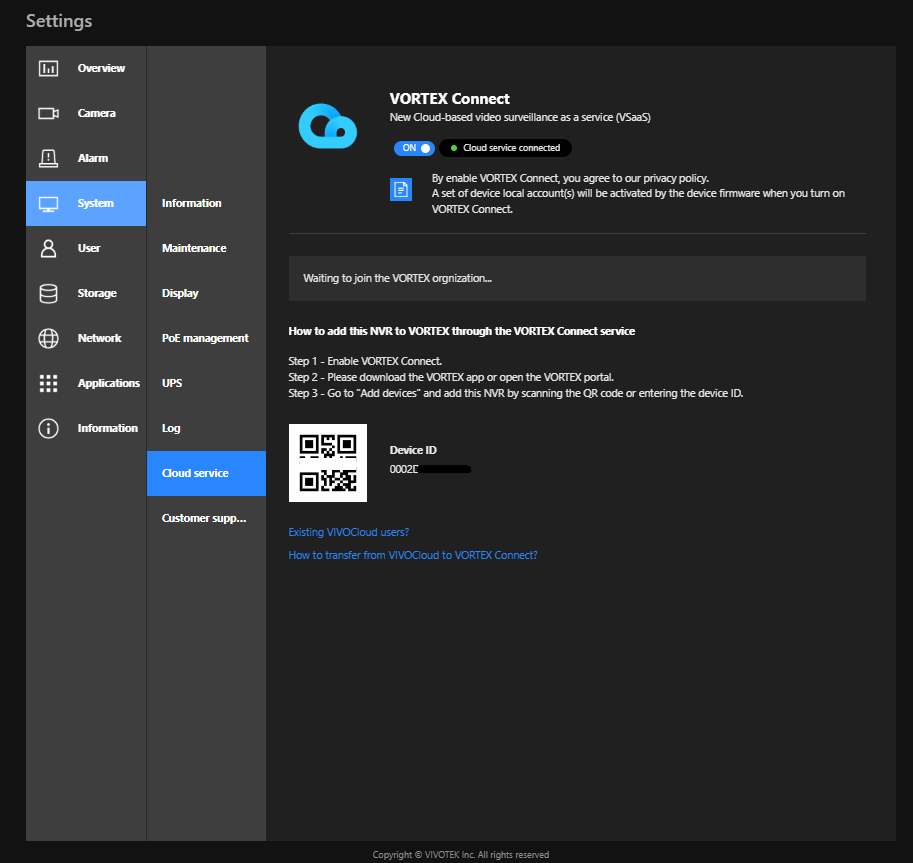Screen dimensions: 913x863
Task: Open the Alarm siren icon
Action: pyautogui.click(x=48, y=158)
